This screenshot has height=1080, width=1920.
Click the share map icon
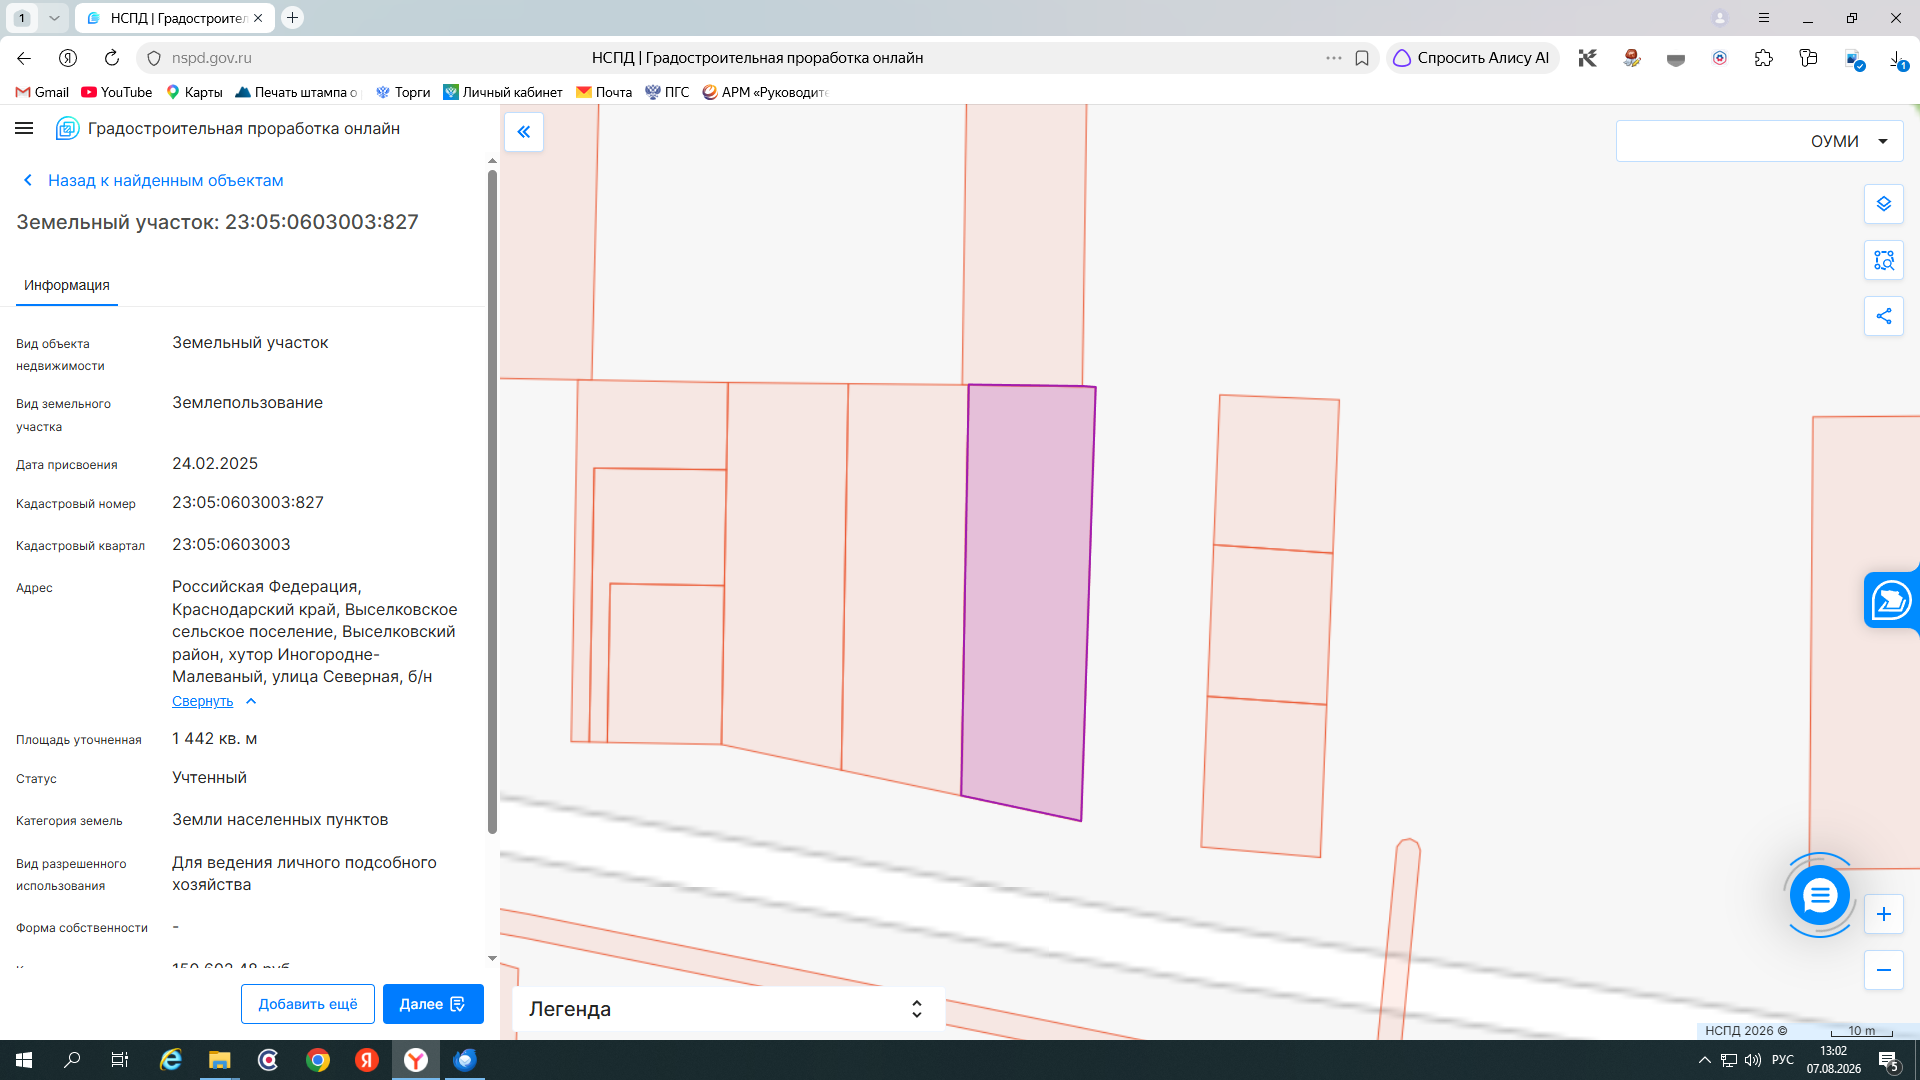[x=1883, y=316]
